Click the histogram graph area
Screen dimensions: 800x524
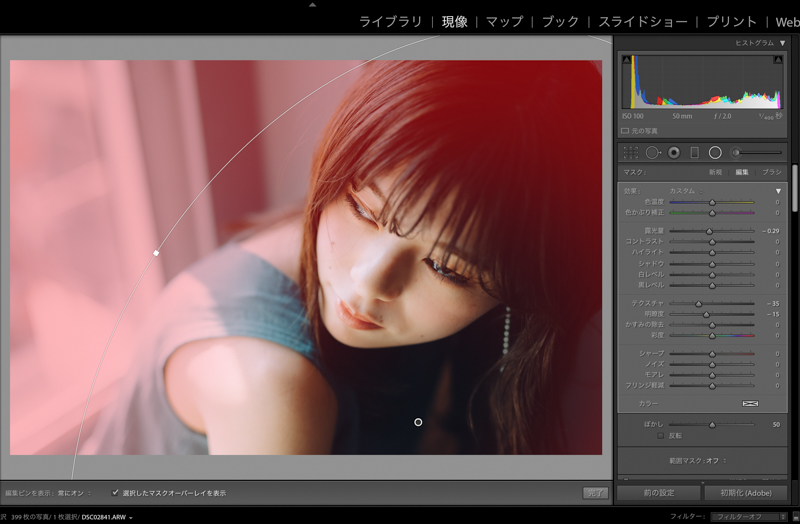pyautogui.click(x=702, y=82)
